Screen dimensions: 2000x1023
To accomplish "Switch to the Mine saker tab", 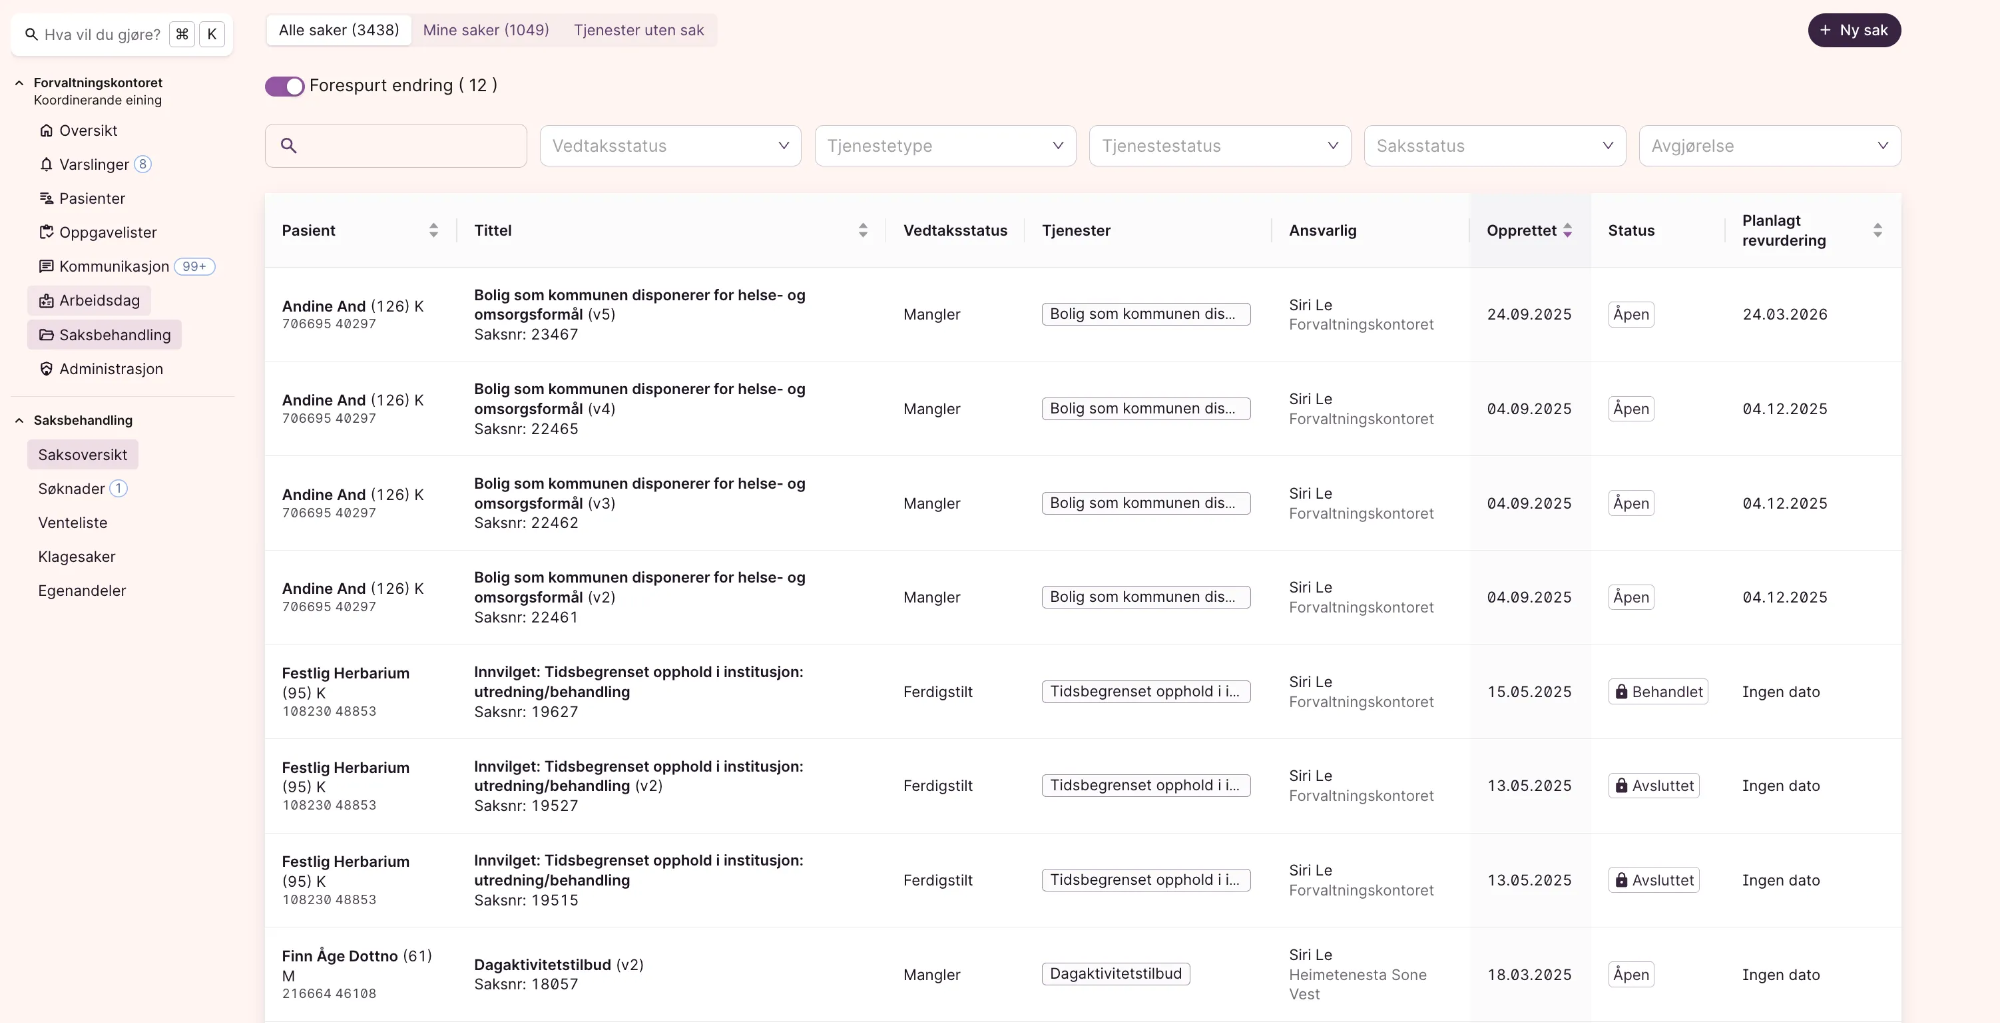I will pos(486,30).
